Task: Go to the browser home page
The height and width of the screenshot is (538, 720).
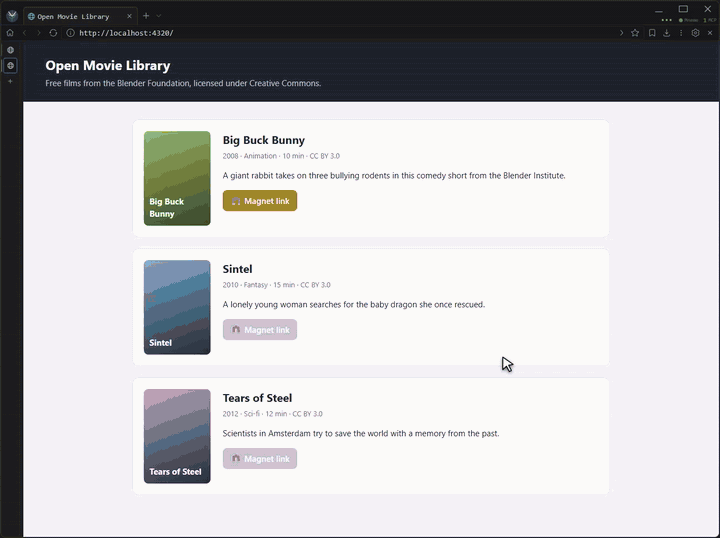Action: 10,33
